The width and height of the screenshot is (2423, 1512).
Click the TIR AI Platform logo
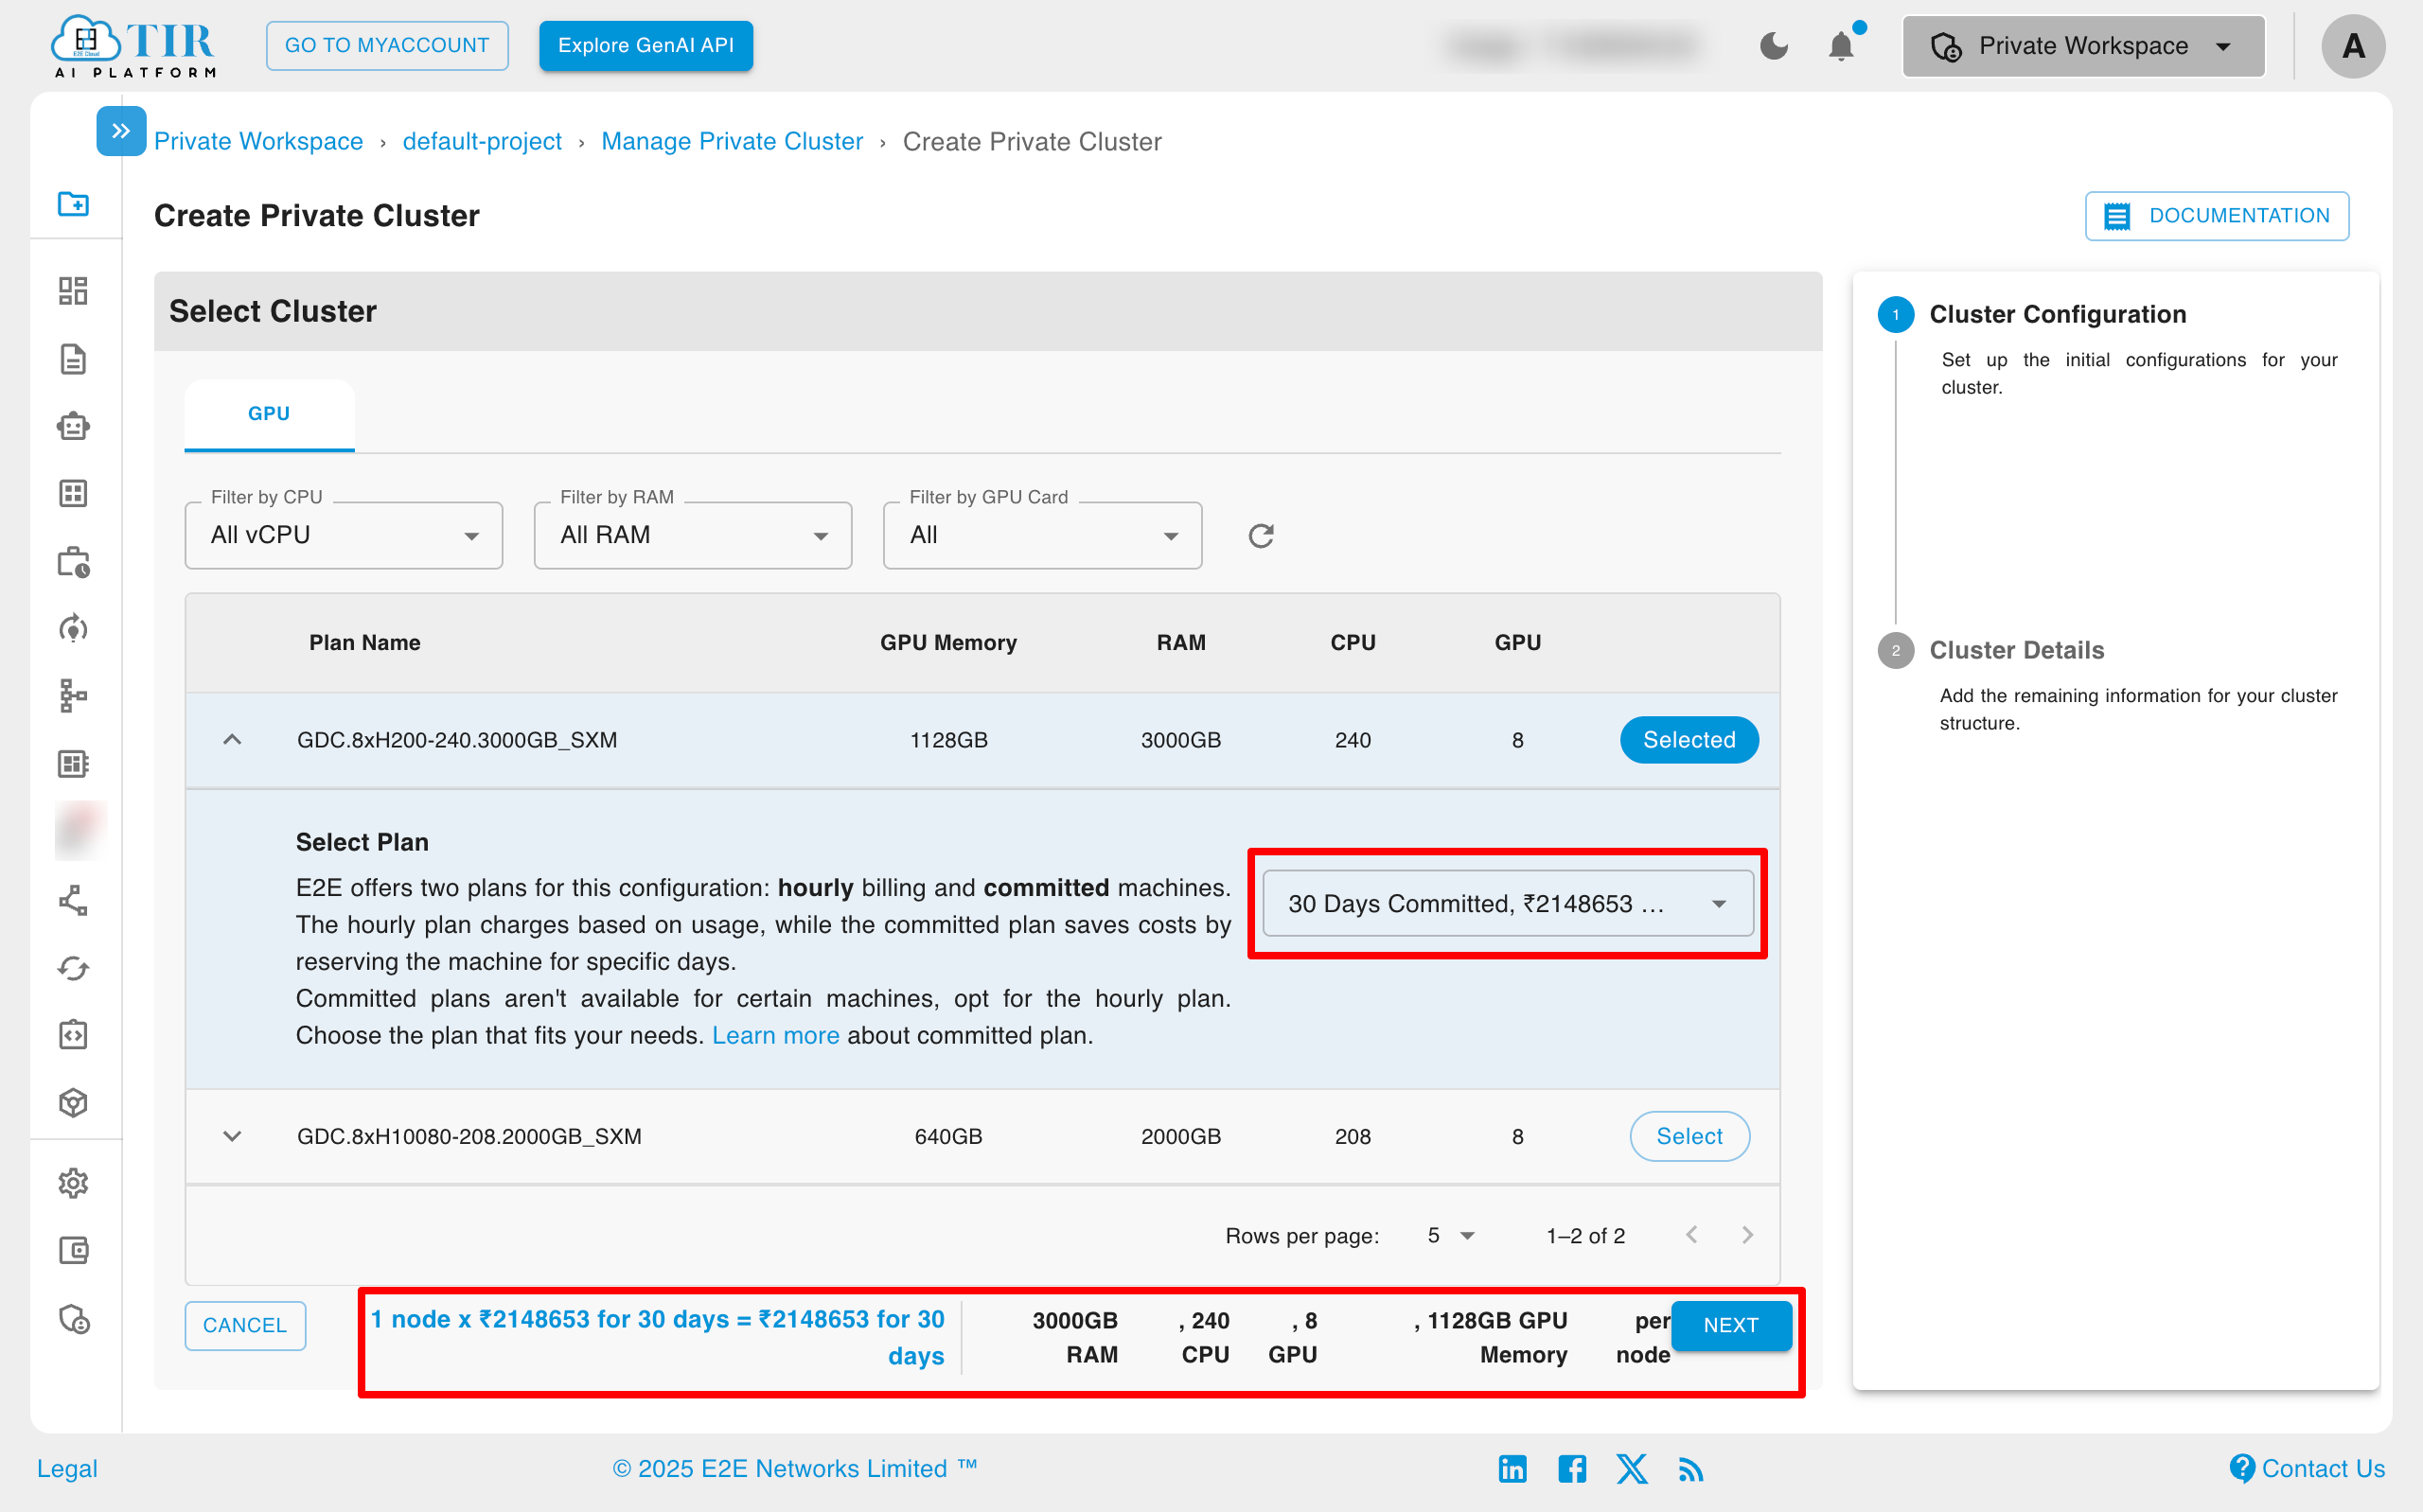[133, 46]
